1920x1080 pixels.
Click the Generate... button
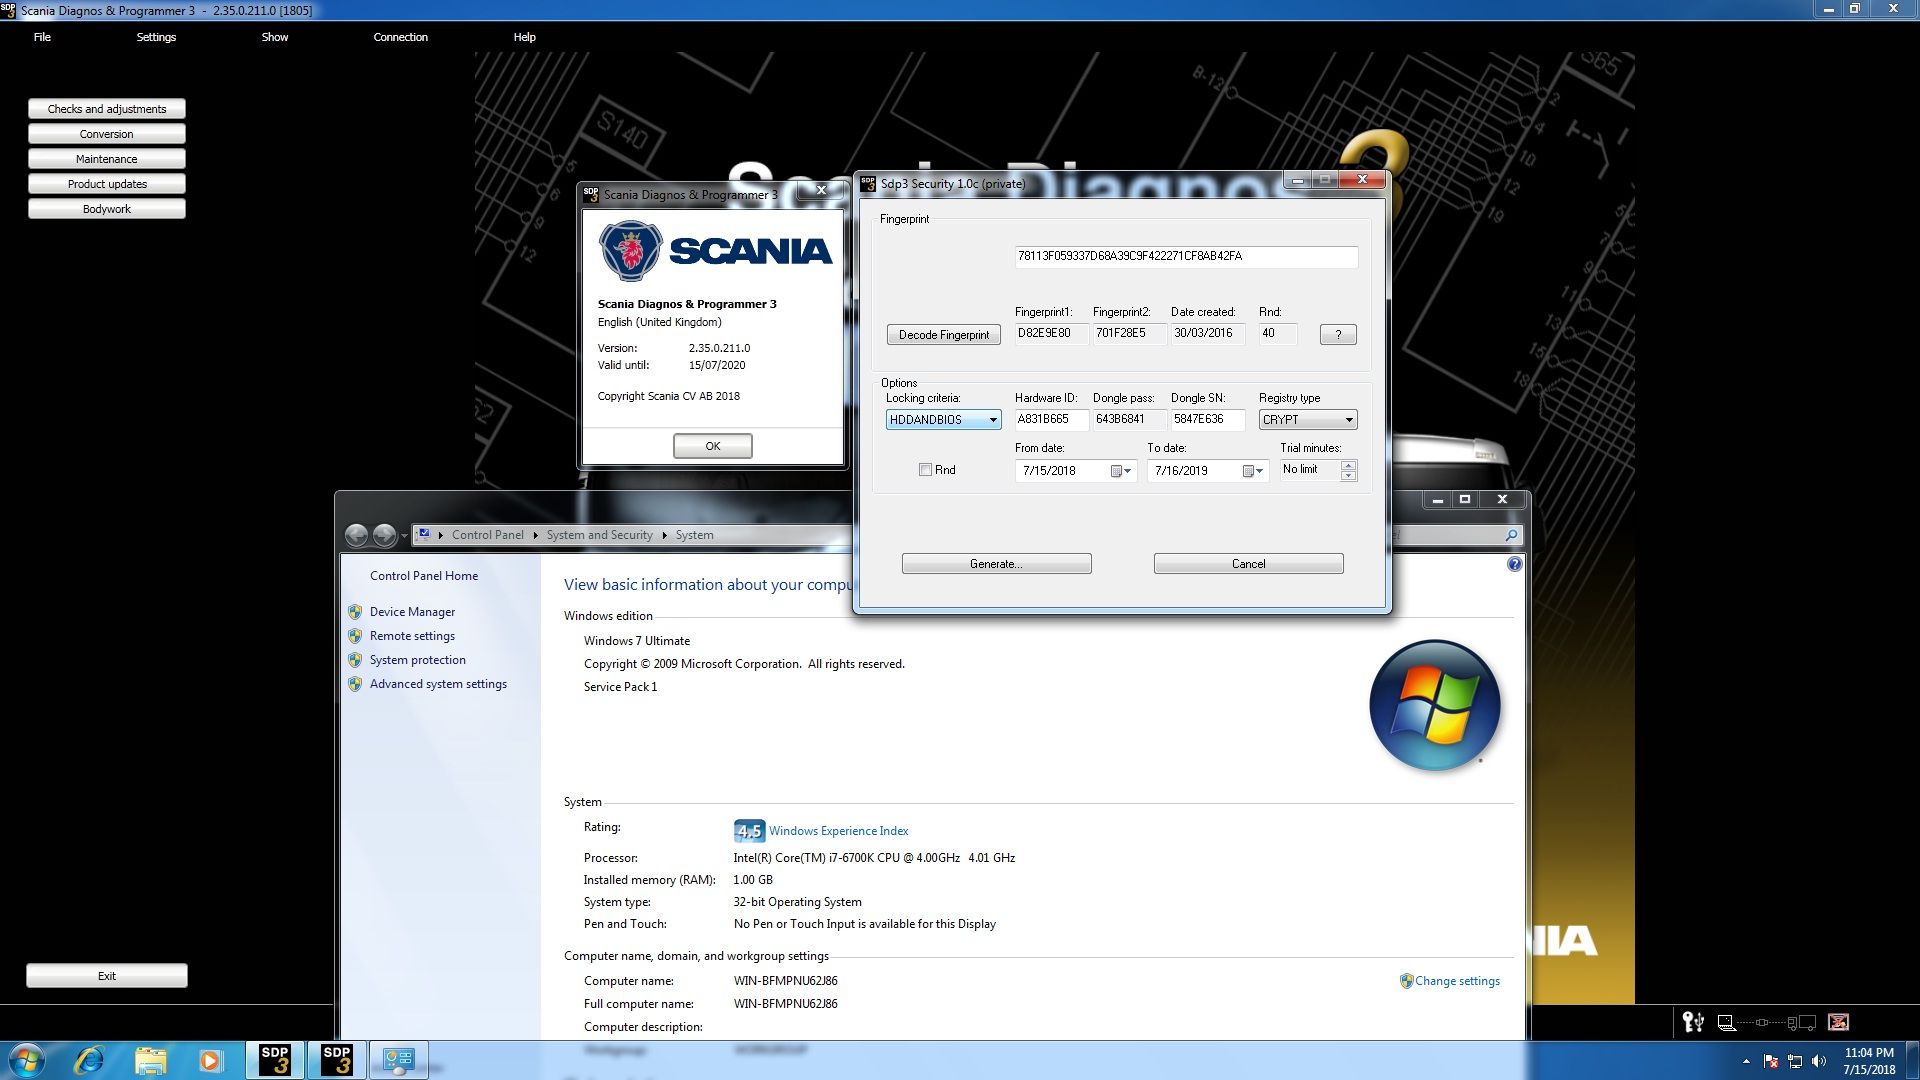(x=996, y=564)
